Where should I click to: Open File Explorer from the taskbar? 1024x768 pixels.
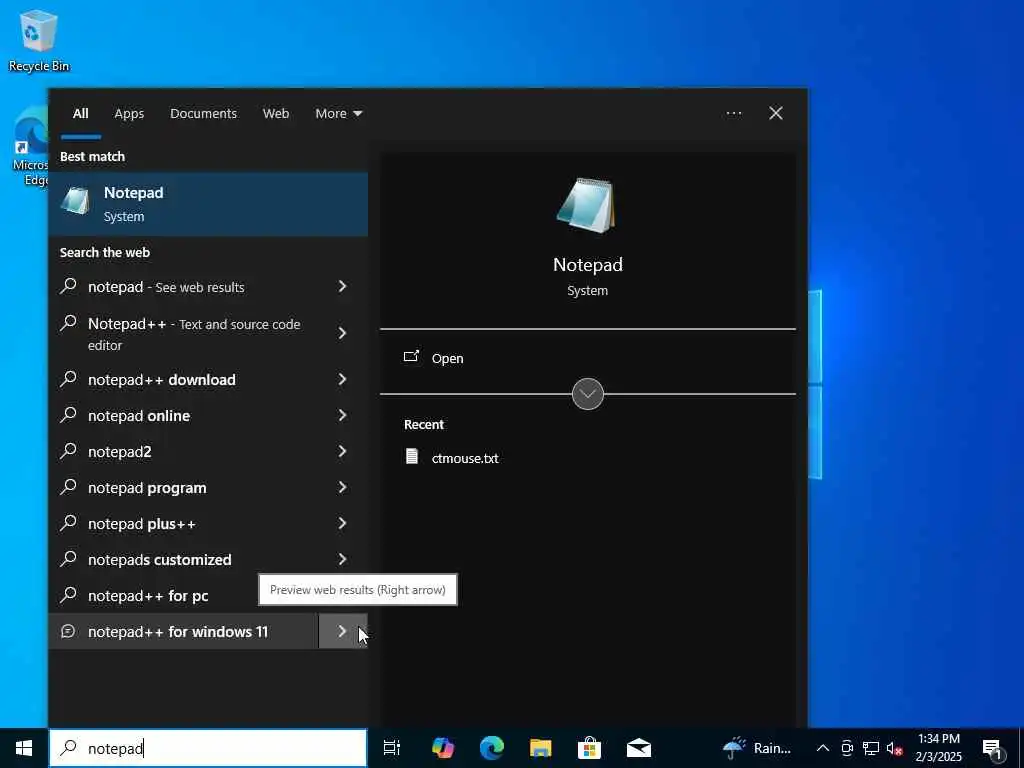point(541,748)
